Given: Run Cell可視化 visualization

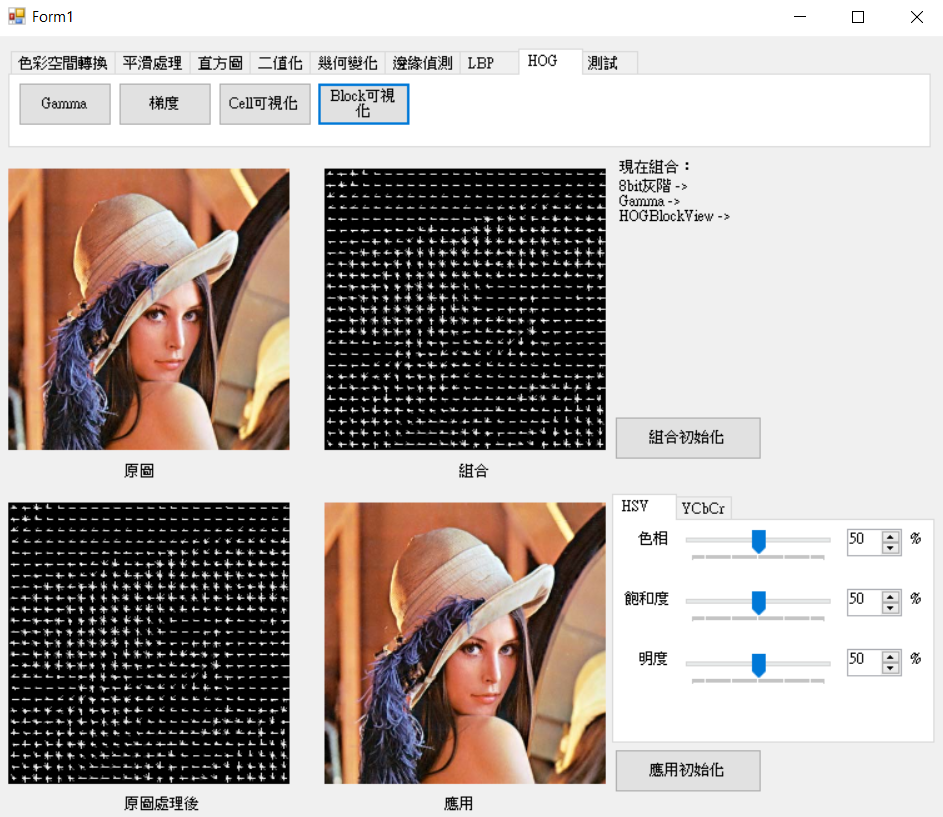Looking at the screenshot, I should [265, 104].
